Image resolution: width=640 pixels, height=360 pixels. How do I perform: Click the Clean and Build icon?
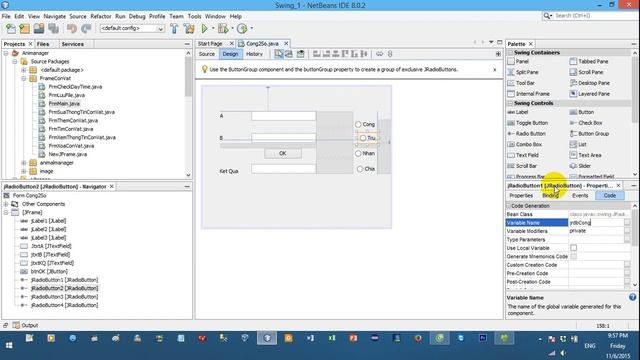[x=189, y=29]
